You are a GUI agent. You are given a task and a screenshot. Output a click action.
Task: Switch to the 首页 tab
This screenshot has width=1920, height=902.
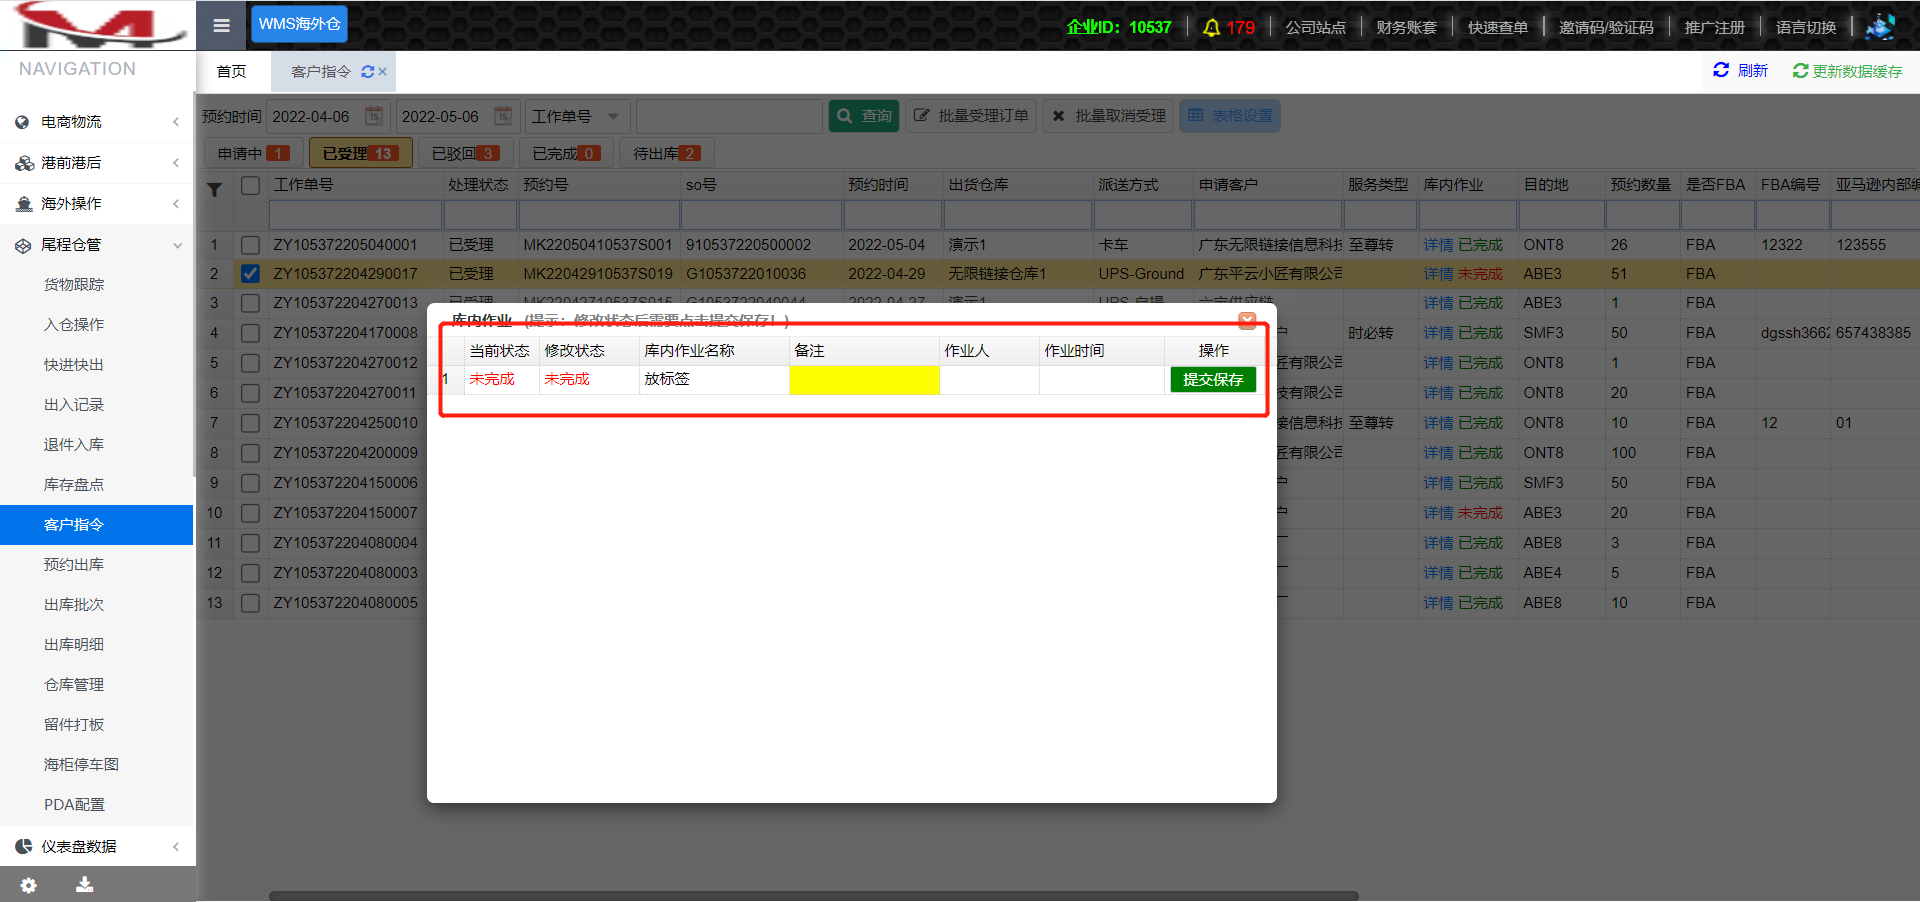point(231,72)
